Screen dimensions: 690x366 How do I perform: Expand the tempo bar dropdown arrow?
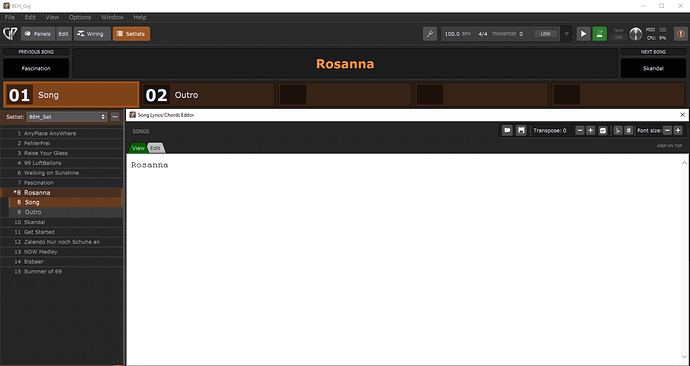pos(567,34)
